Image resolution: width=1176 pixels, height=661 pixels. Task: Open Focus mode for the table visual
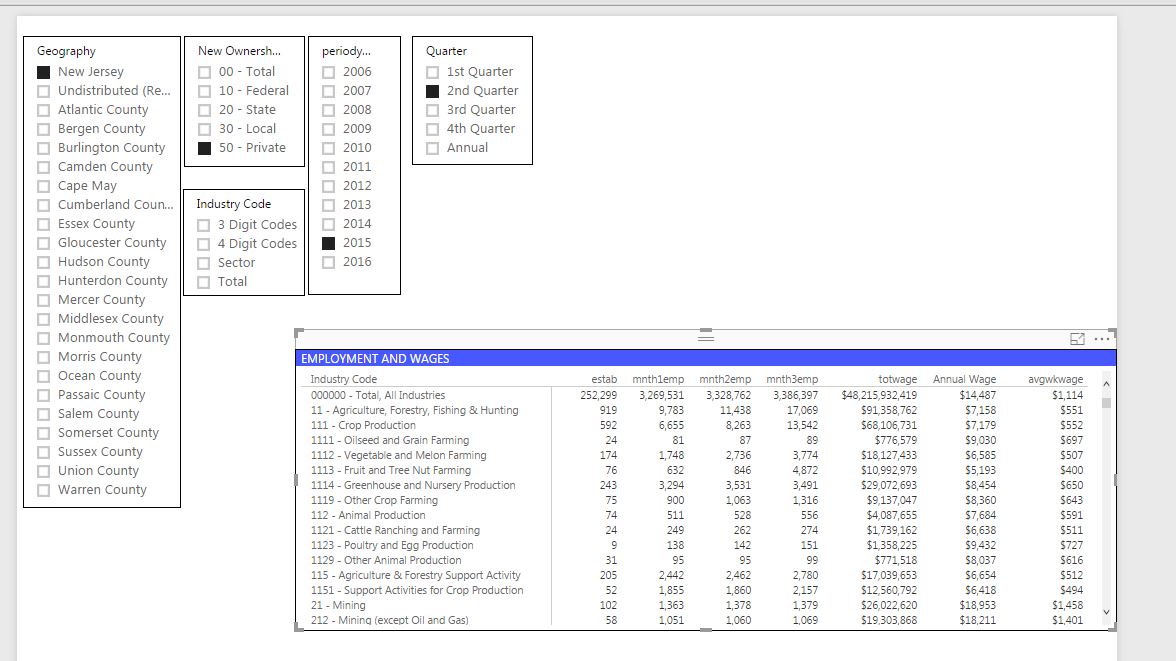click(x=1077, y=338)
